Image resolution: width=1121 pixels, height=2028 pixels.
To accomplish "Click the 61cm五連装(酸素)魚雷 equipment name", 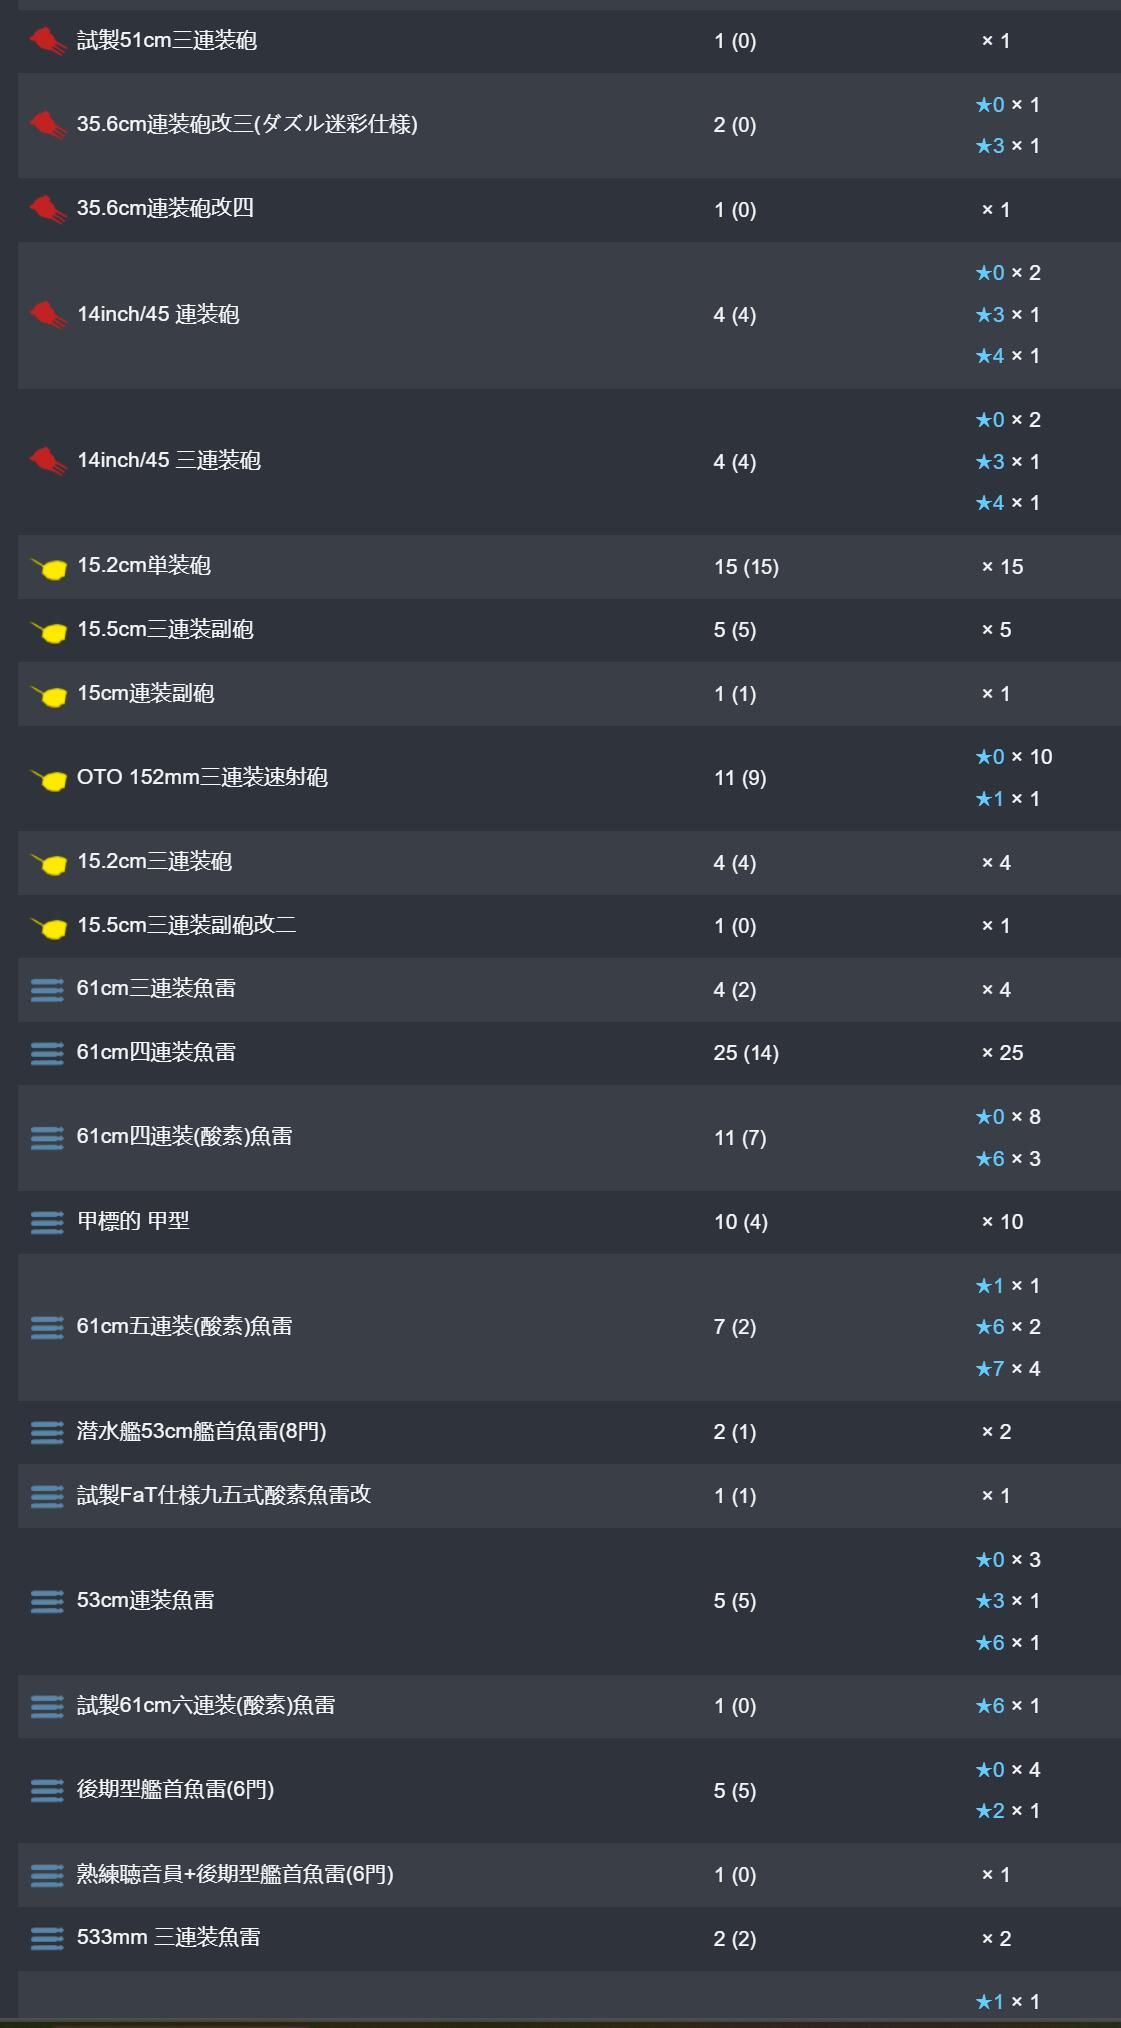I will 184,1326.
